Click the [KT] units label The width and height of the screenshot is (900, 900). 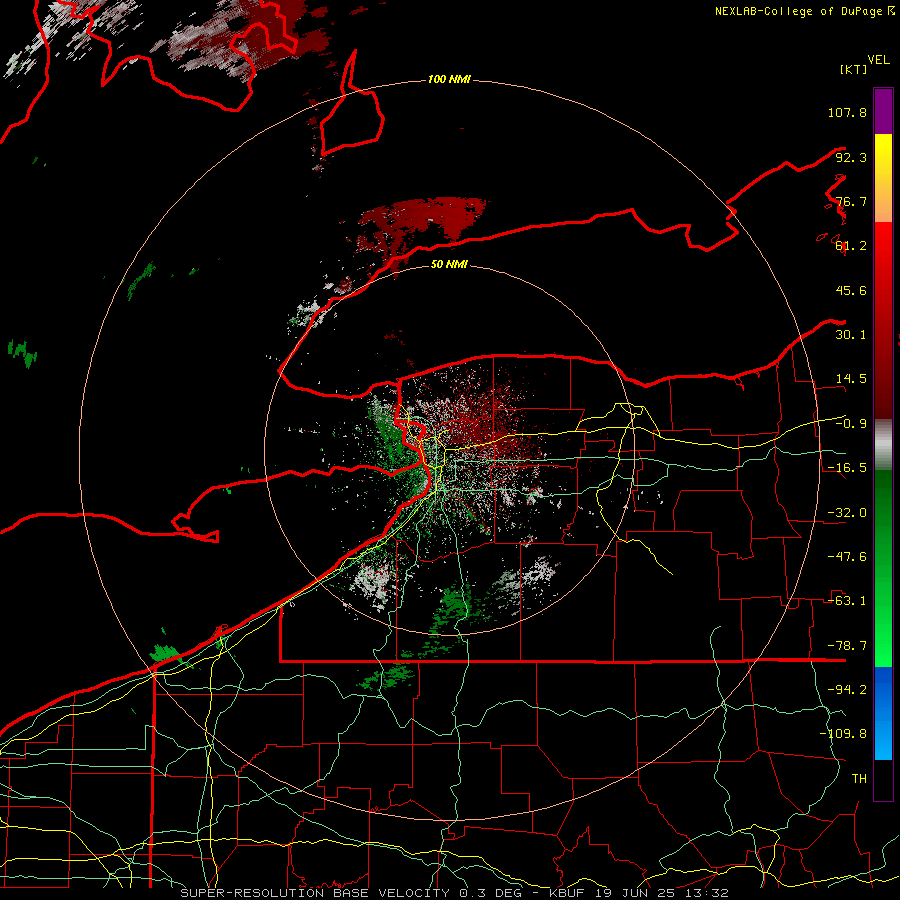[853, 69]
